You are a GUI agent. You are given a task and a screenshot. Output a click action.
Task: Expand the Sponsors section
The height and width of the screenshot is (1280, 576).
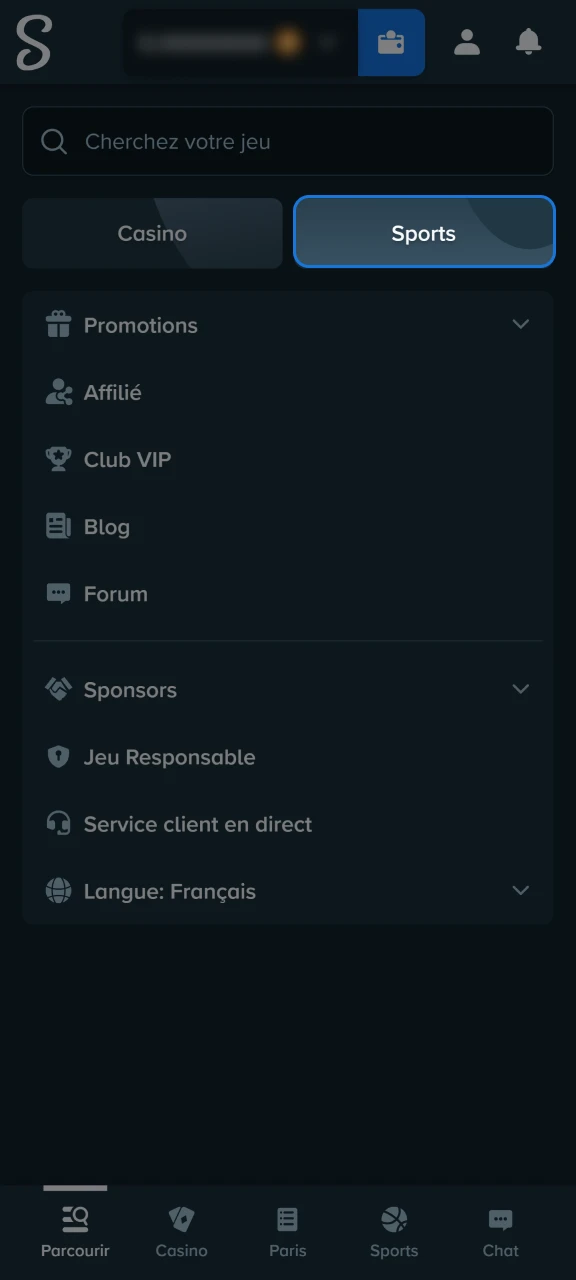tap(288, 689)
